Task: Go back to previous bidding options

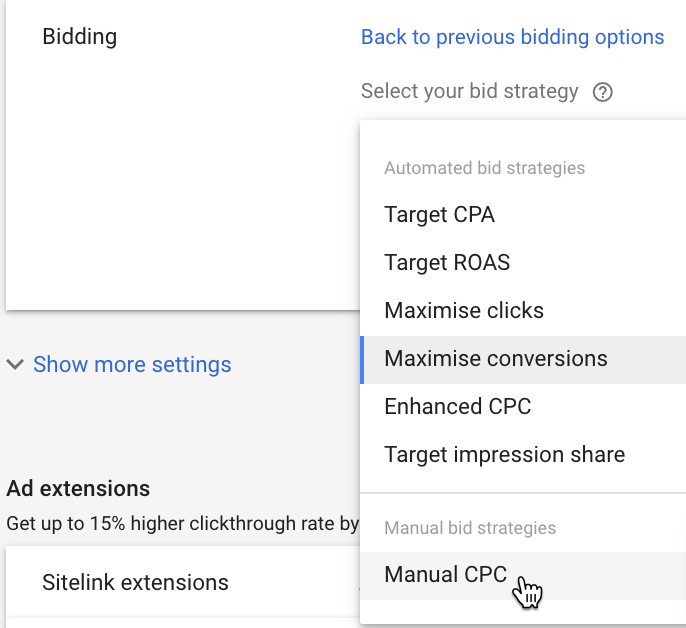Action: click(512, 37)
